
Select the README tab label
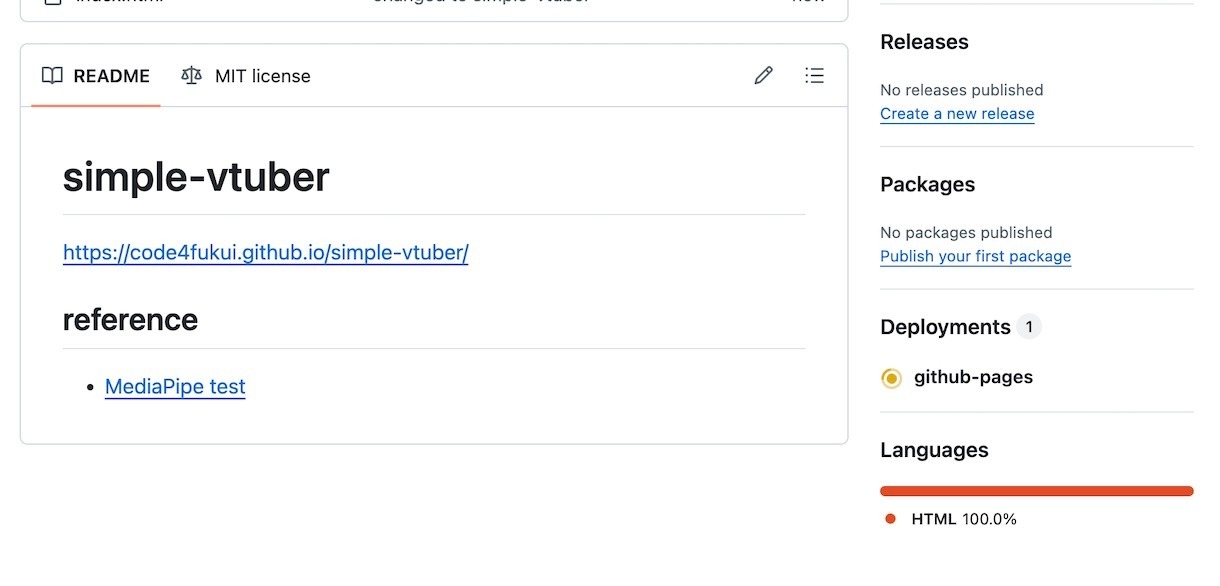tap(112, 76)
